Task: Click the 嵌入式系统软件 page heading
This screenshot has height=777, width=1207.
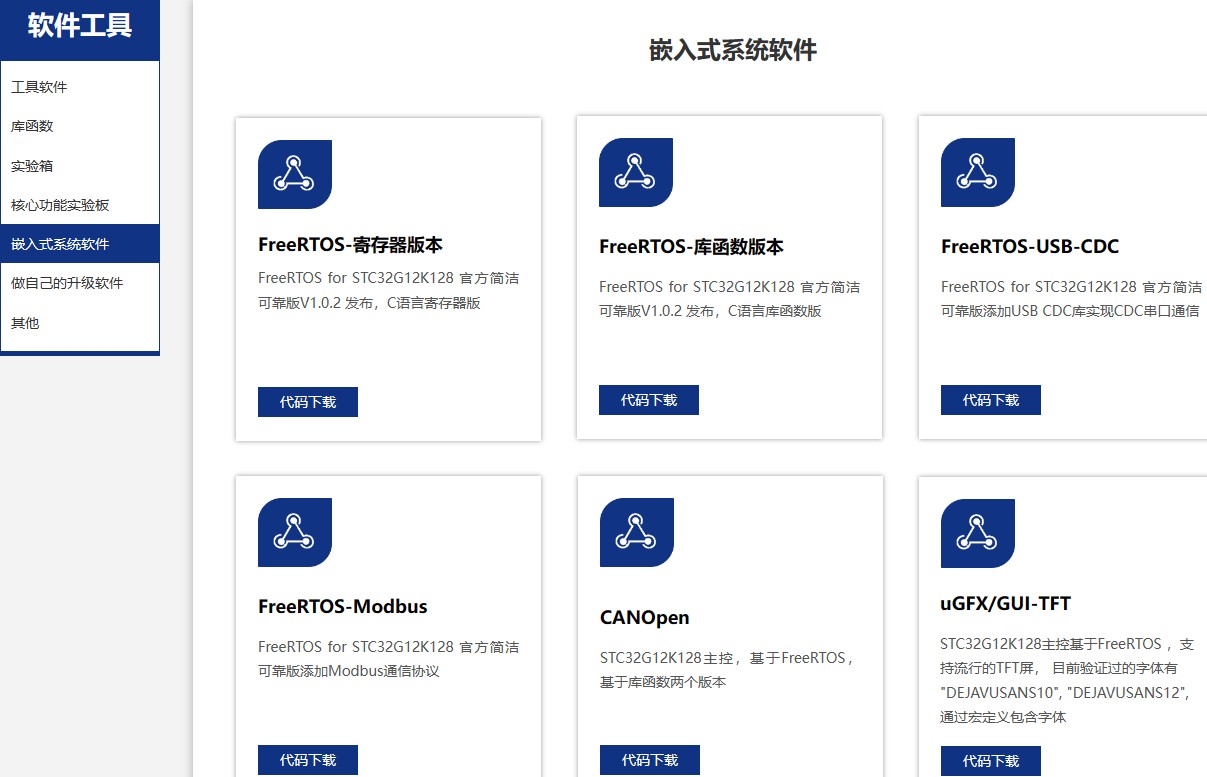Action: (733, 51)
